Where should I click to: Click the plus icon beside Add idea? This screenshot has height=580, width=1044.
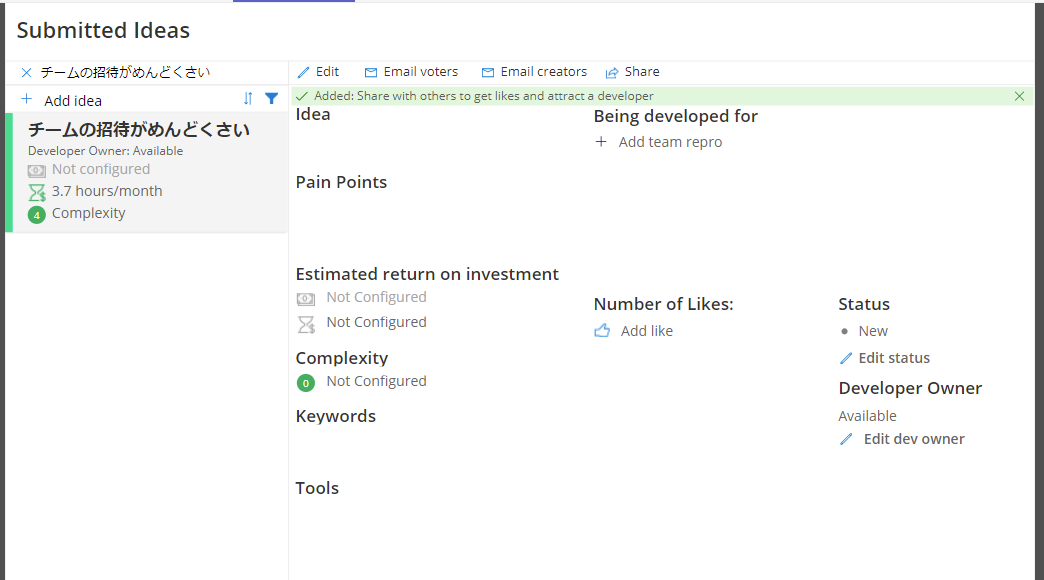tap(27, 100)
